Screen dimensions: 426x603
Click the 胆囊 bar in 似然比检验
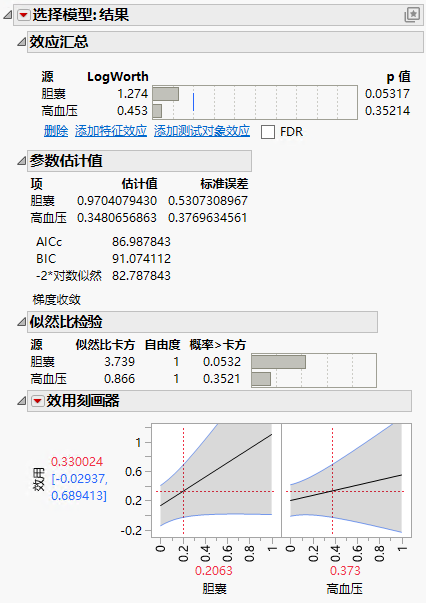[x=279, y=362]
